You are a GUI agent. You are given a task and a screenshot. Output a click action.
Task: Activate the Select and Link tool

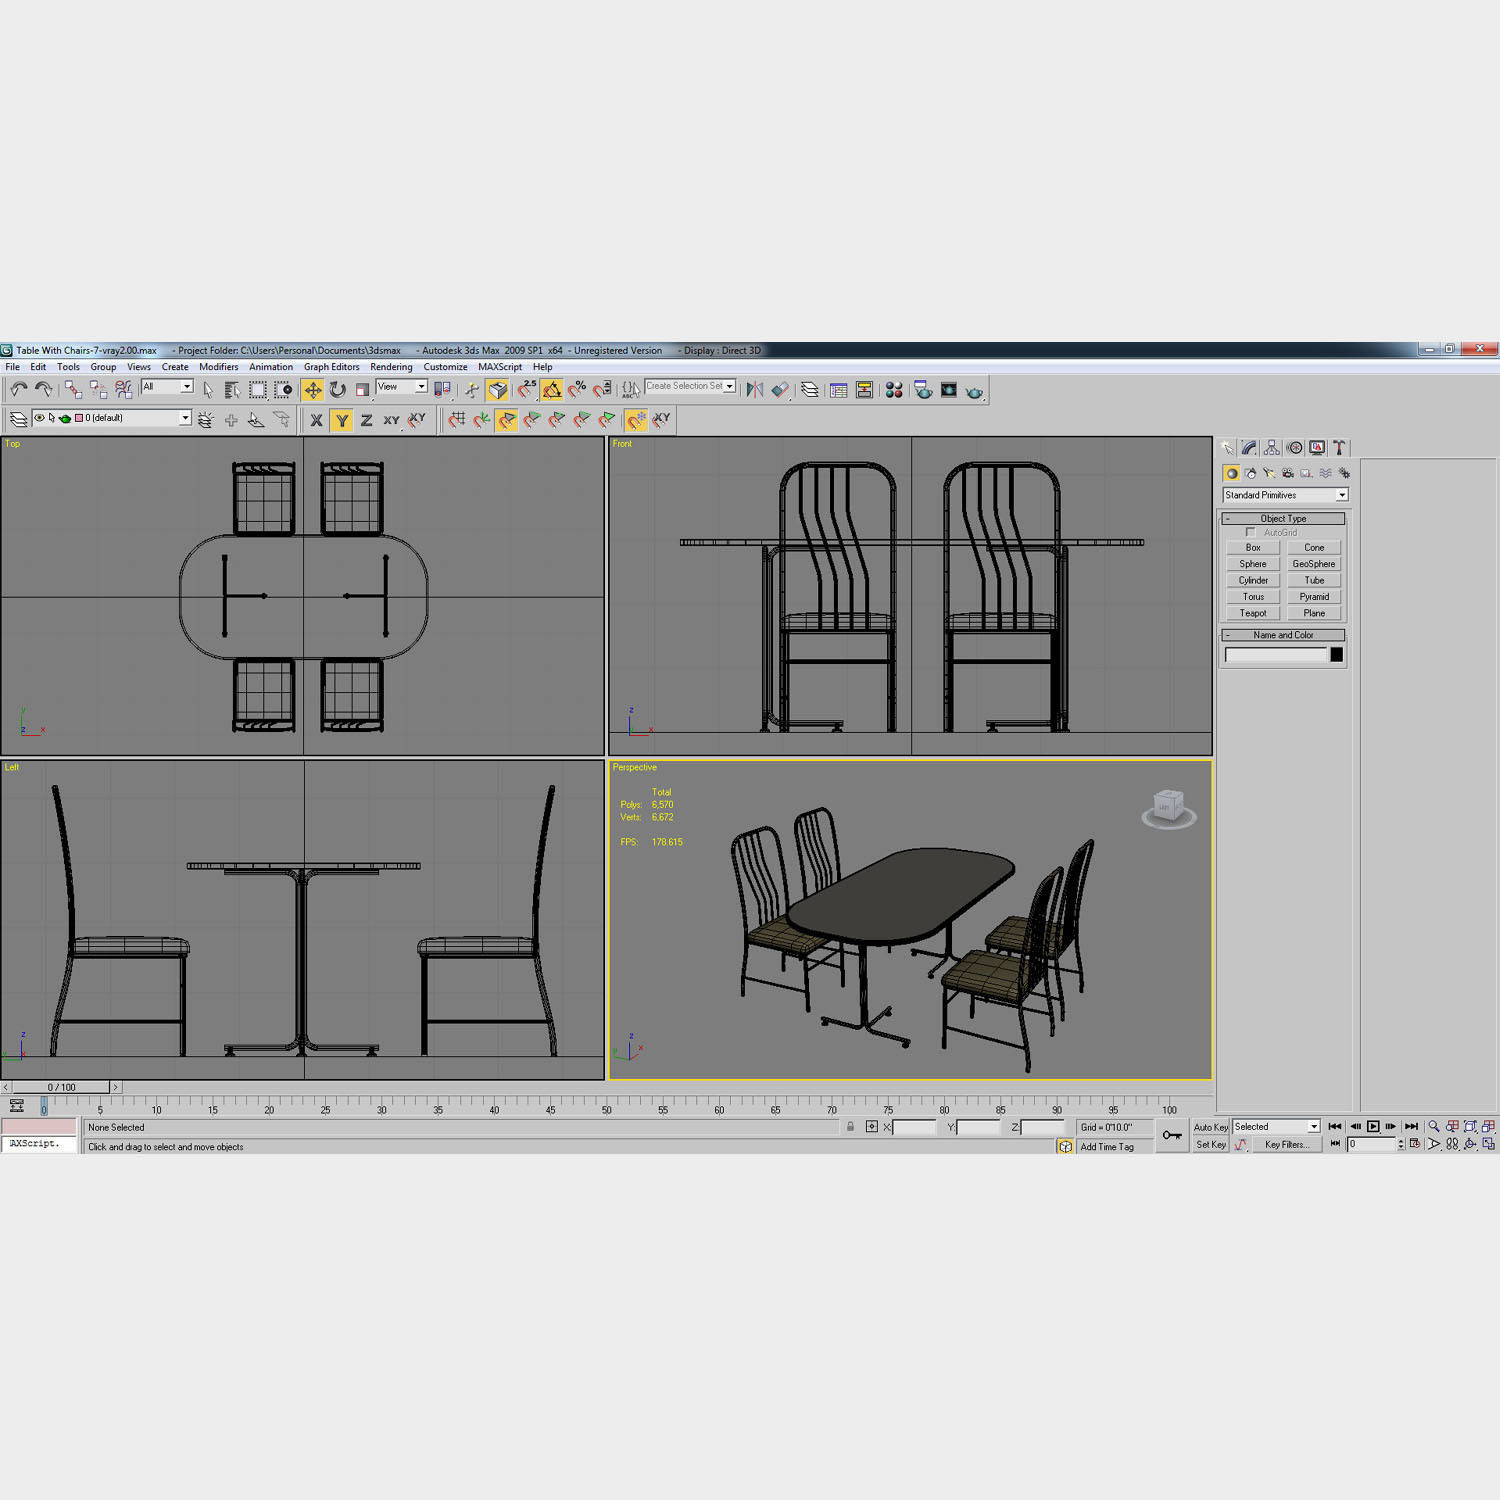pos(73,390)
